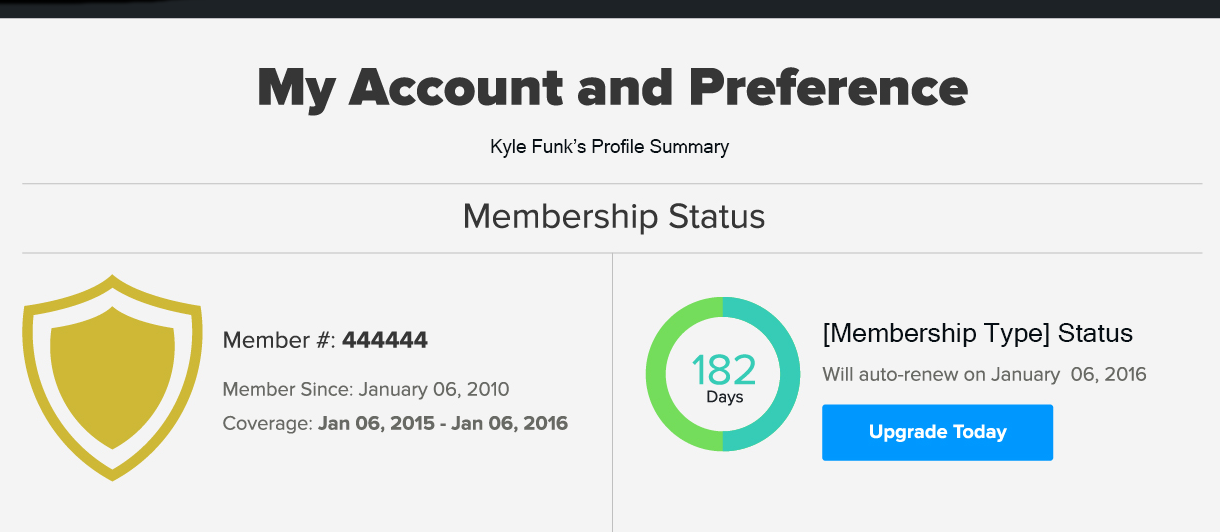
Task: Click the dark bar at the top
Action: pos(610,8)
